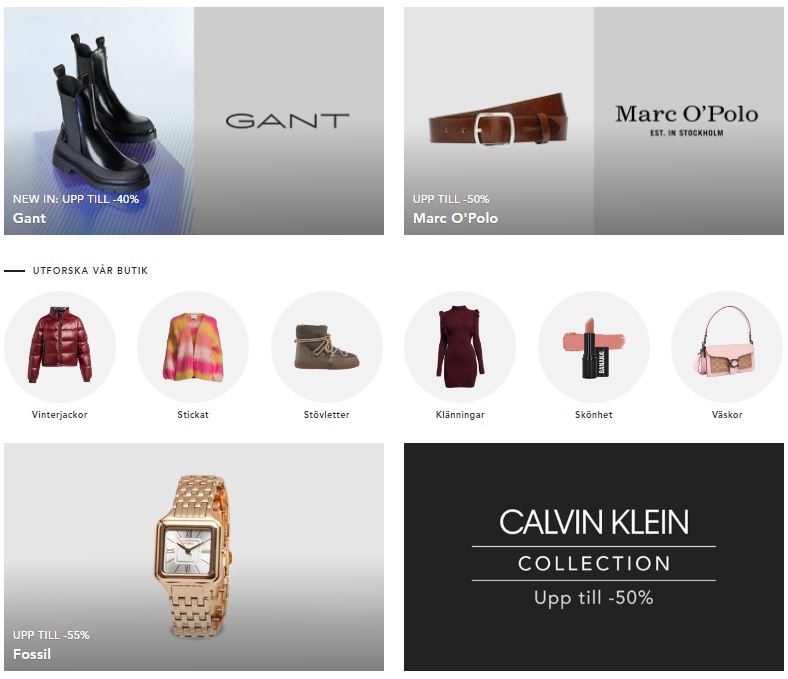Click the GANT brand logo
Image resolution: width=788 pixels, height=679 pixels.
[287, 121]
